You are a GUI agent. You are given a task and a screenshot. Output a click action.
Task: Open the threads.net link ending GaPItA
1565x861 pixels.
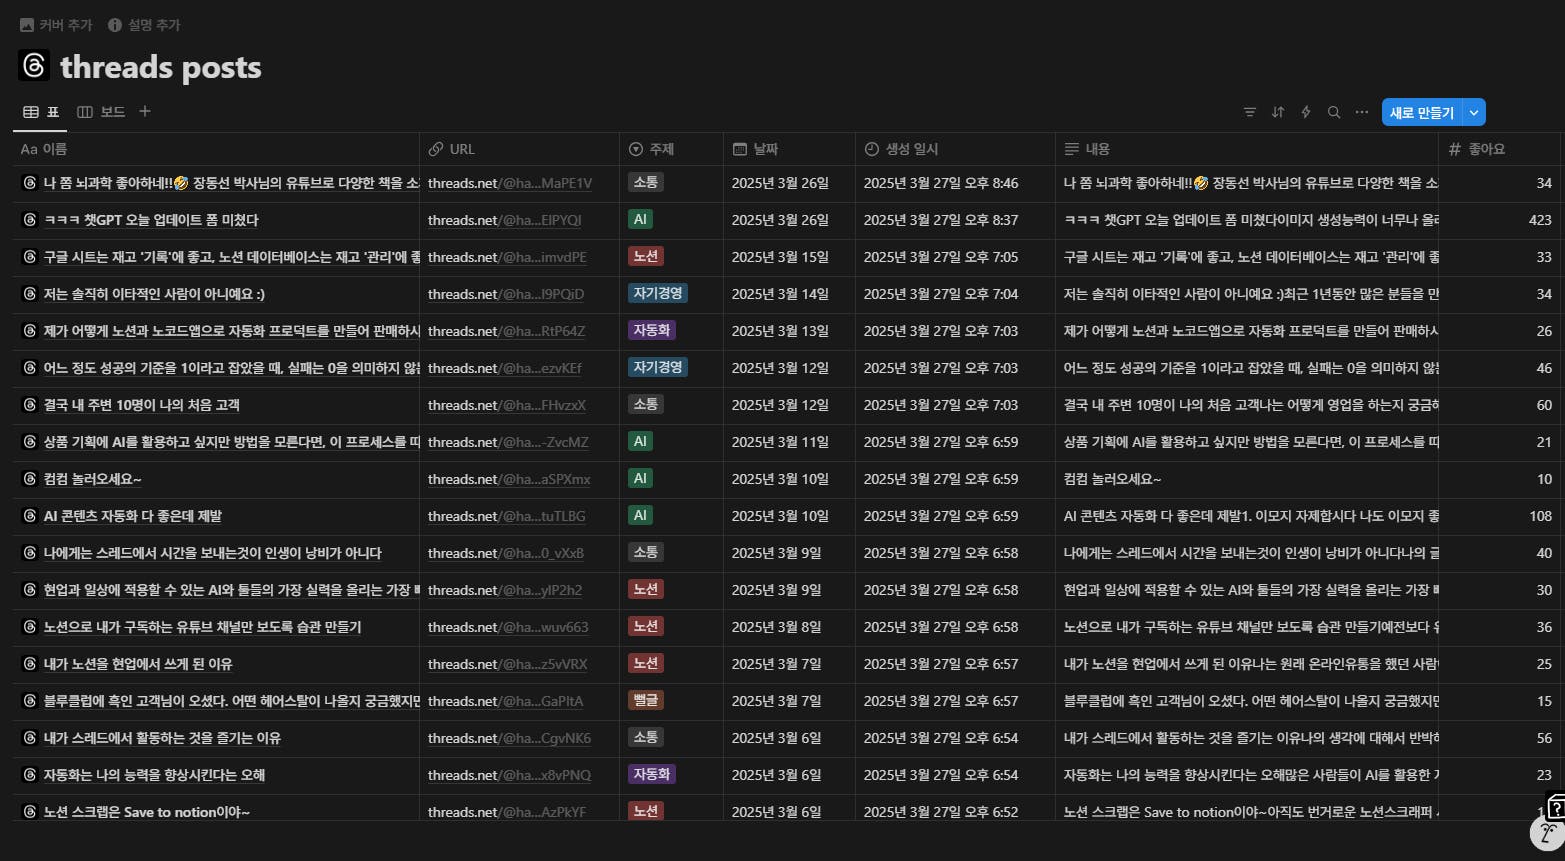[x=506, y=701]
